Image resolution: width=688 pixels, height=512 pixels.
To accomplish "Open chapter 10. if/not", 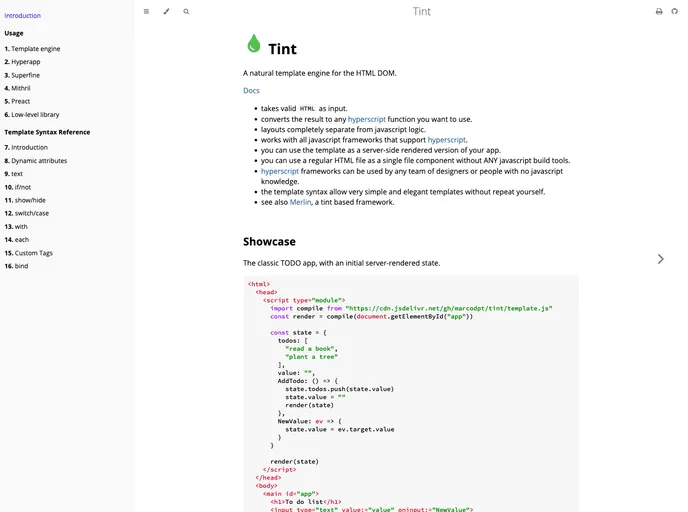I will (x=18, y=187).
